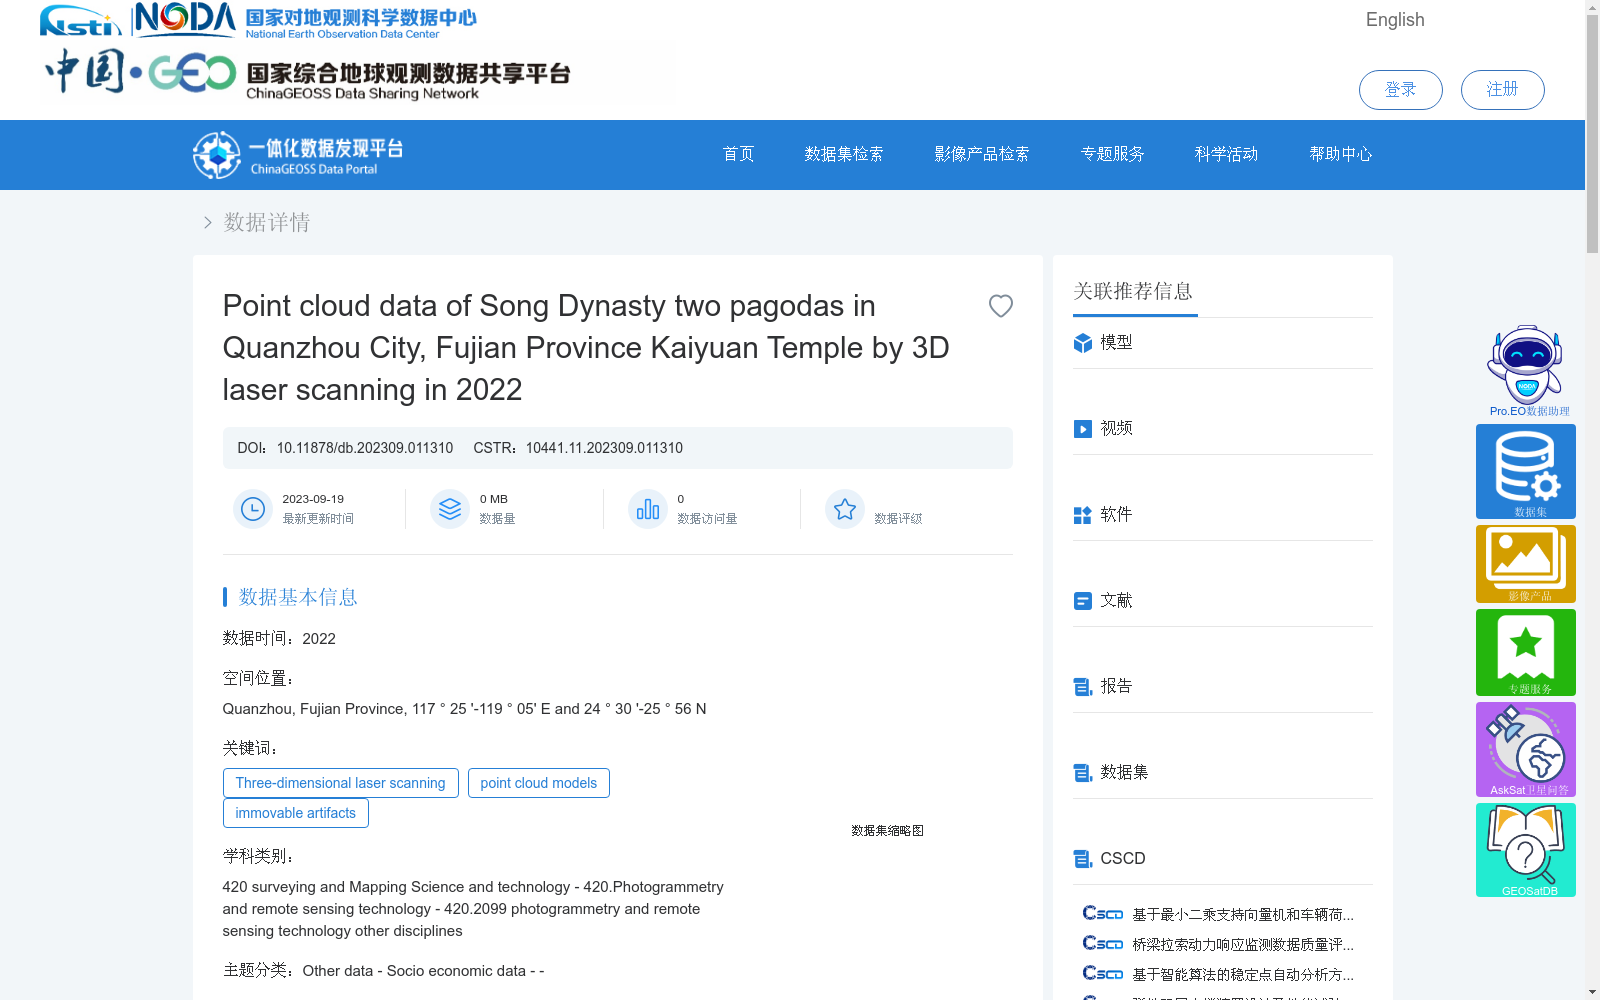
Task: Click the 数据基本信息 section heading
Action: [298, 597]
